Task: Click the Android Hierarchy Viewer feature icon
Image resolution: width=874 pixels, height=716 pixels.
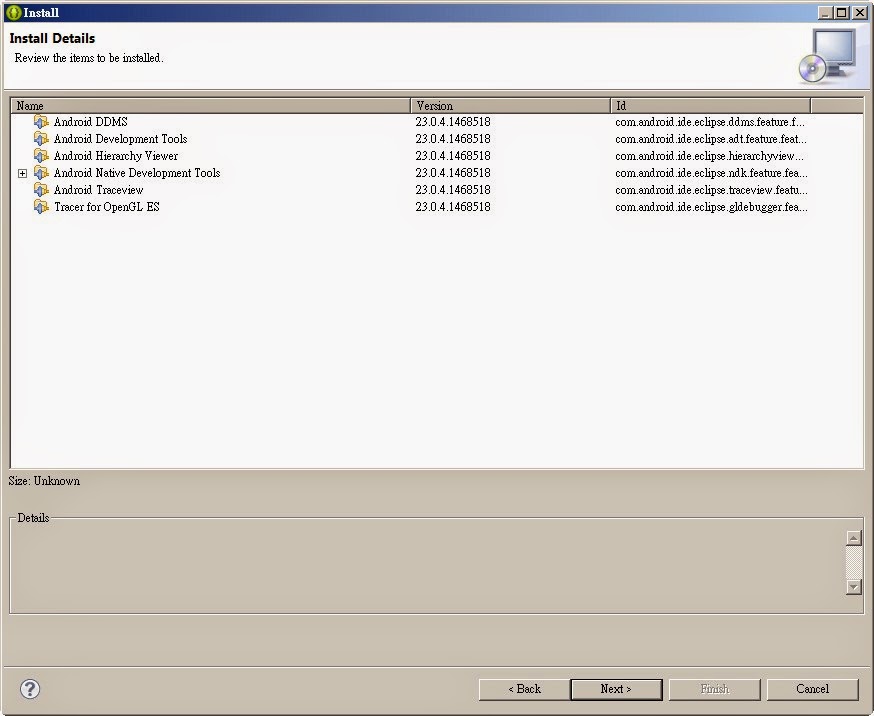Action: (x=41, y=155)
